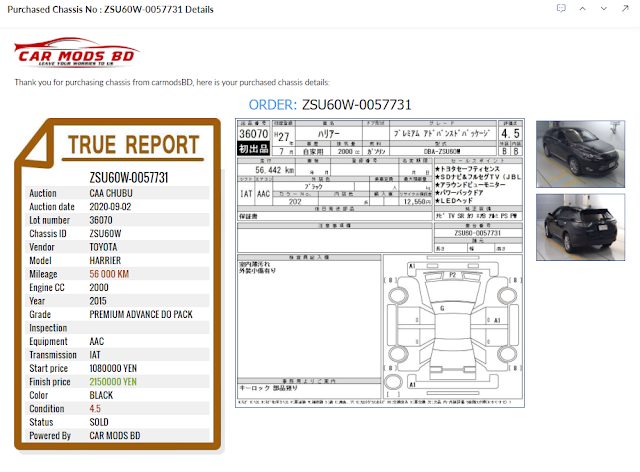640x472 pixels.
Task: Click the thank you message text
Action: pos(172,82)
